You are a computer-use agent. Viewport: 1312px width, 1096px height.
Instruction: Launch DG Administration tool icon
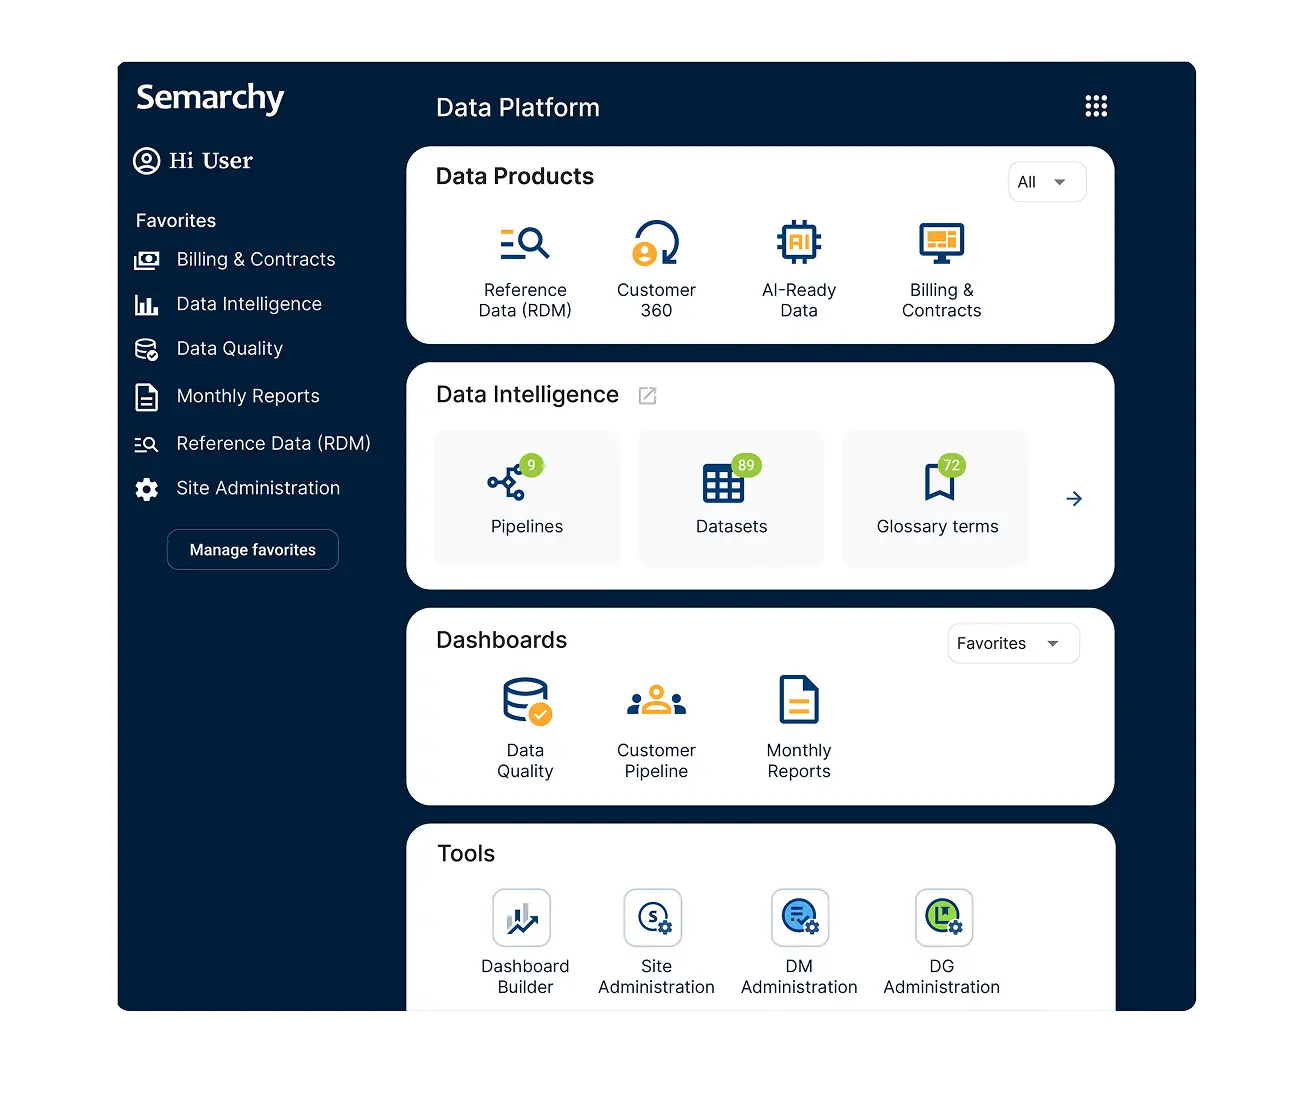[x=944, y=918]
